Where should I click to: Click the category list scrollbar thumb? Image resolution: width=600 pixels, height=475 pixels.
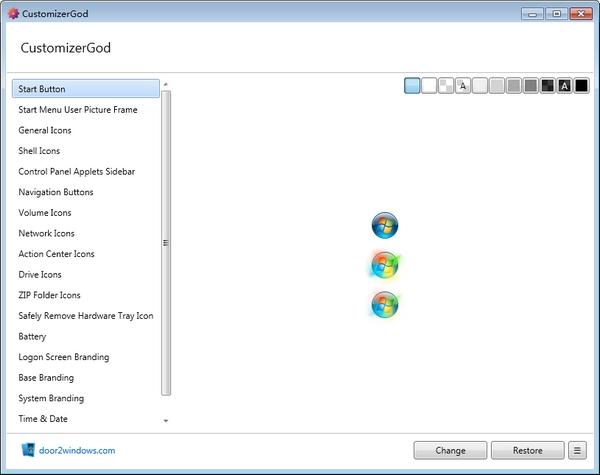click(x=166, y=243)
